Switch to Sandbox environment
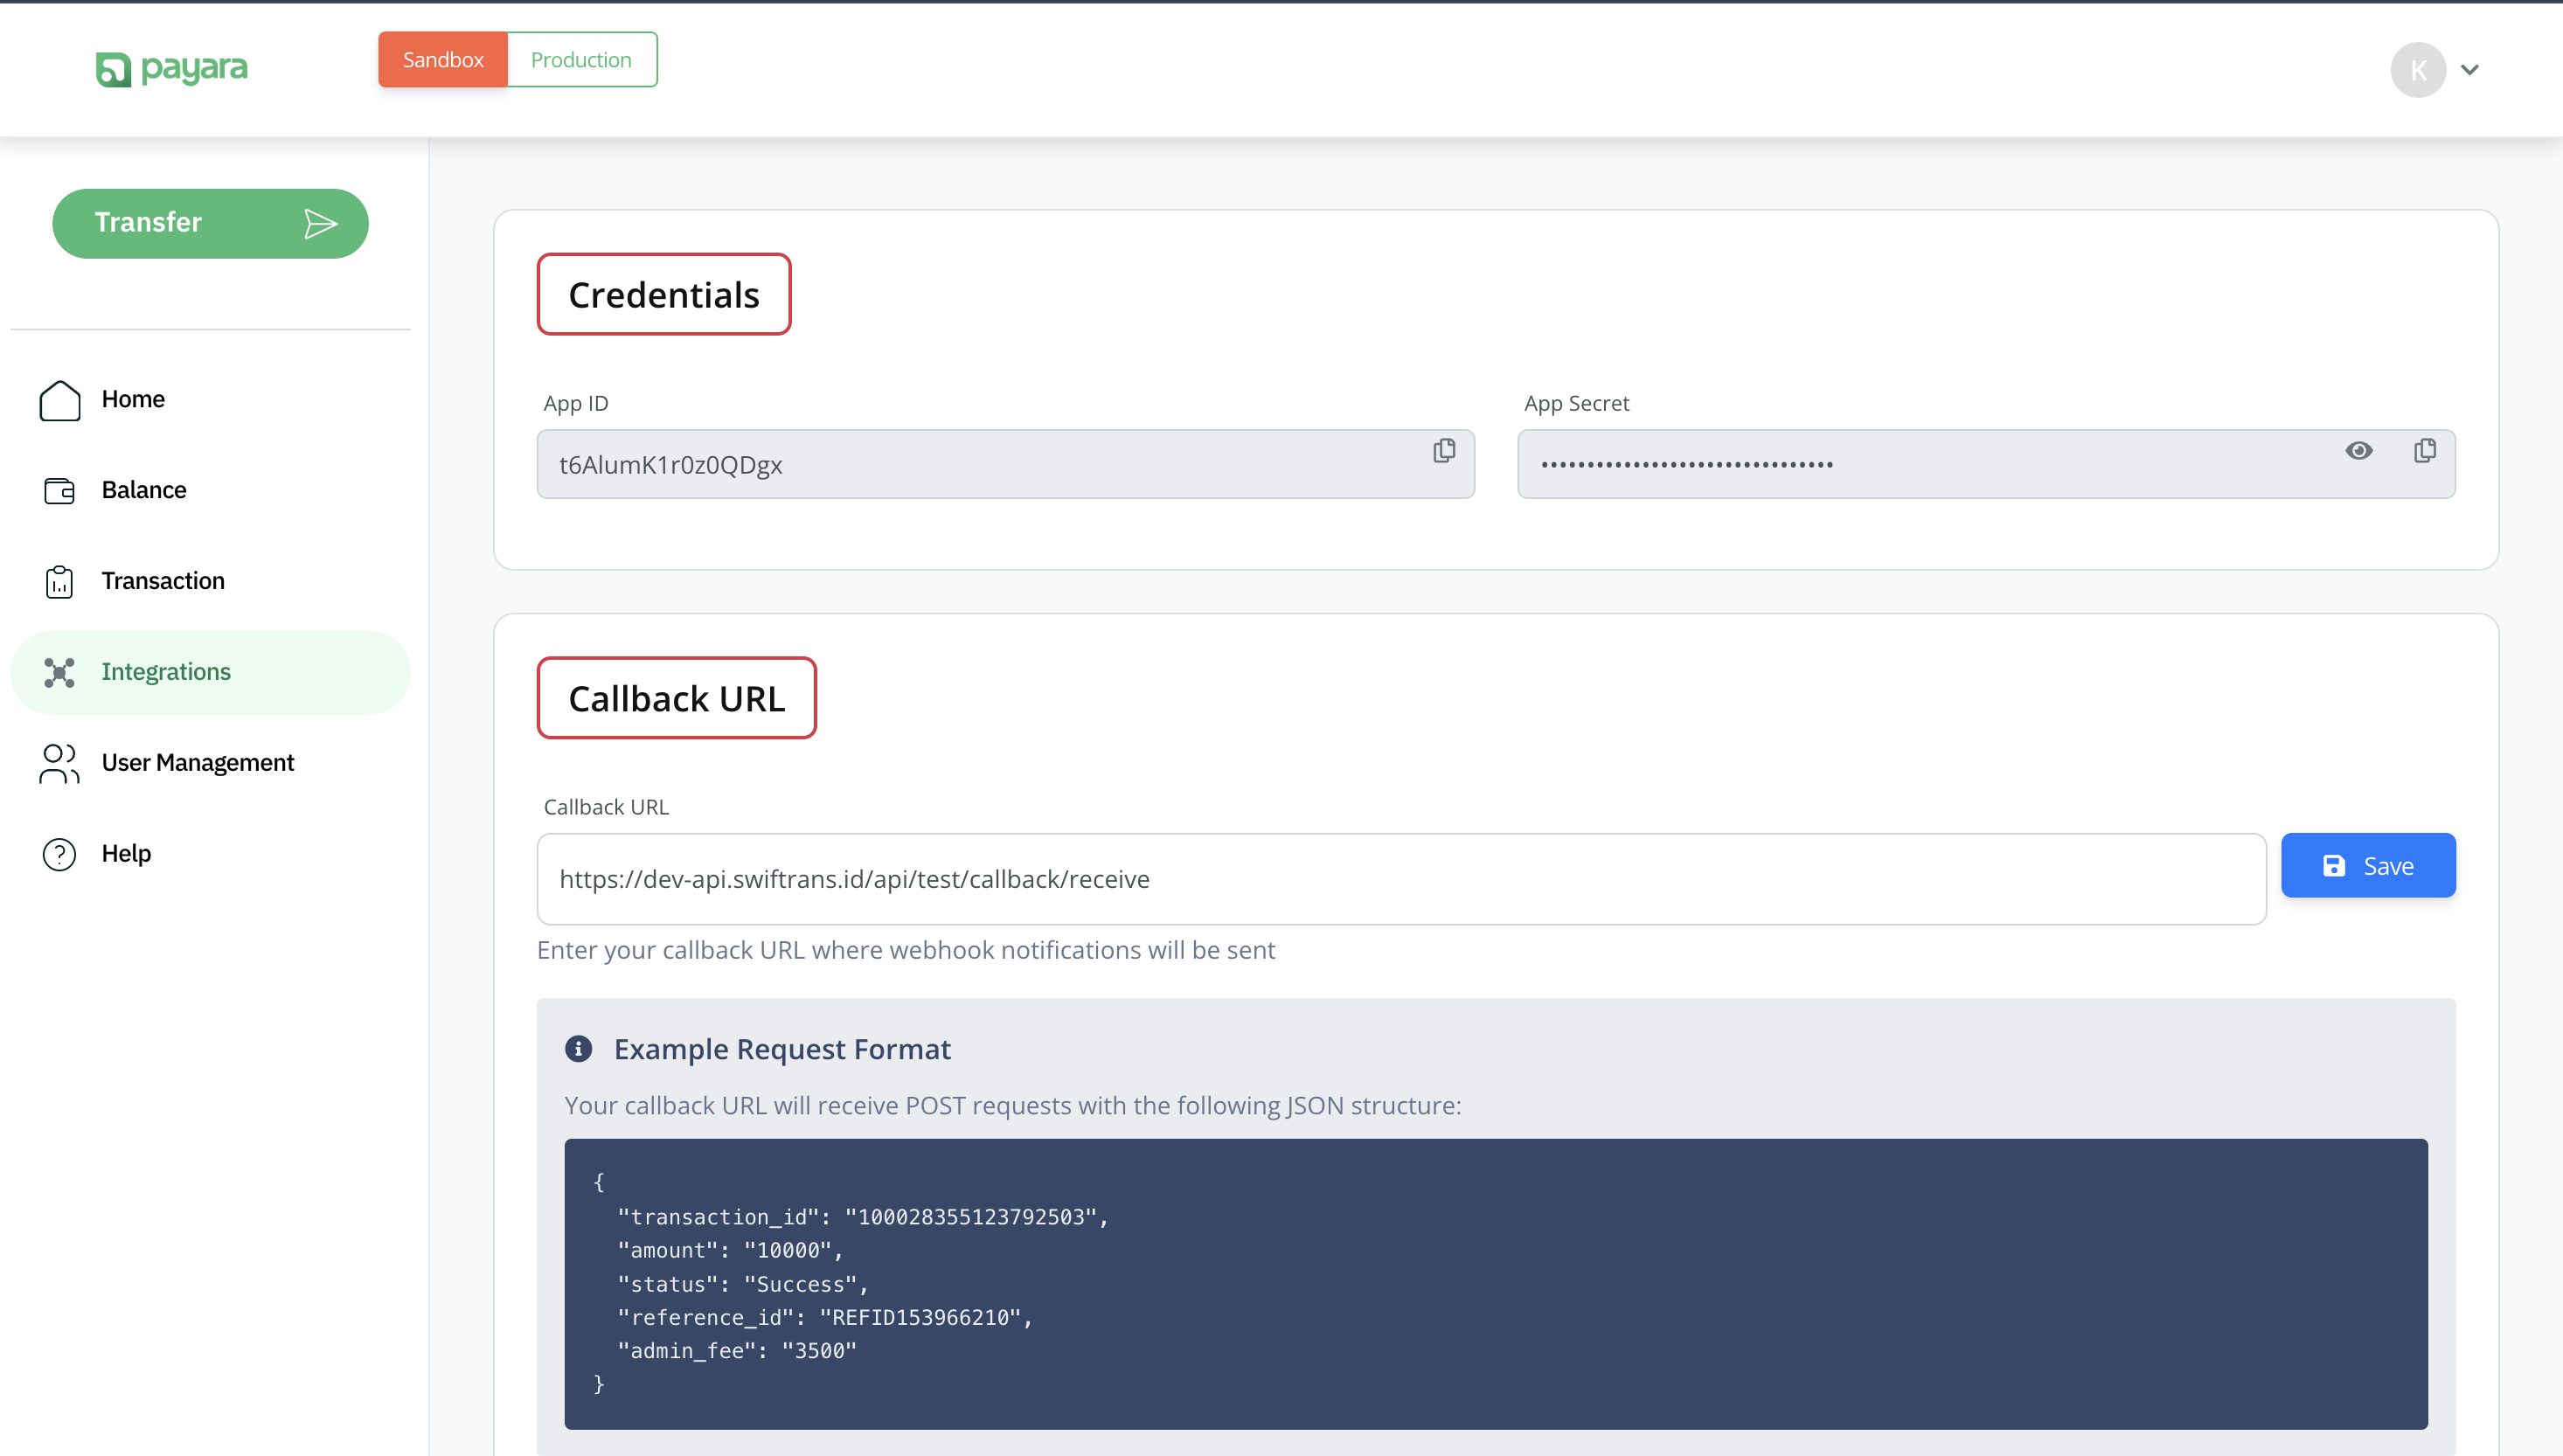The width and height of the screenshot is (2563, 1456). pyautogui.click(x=443, y=59)
